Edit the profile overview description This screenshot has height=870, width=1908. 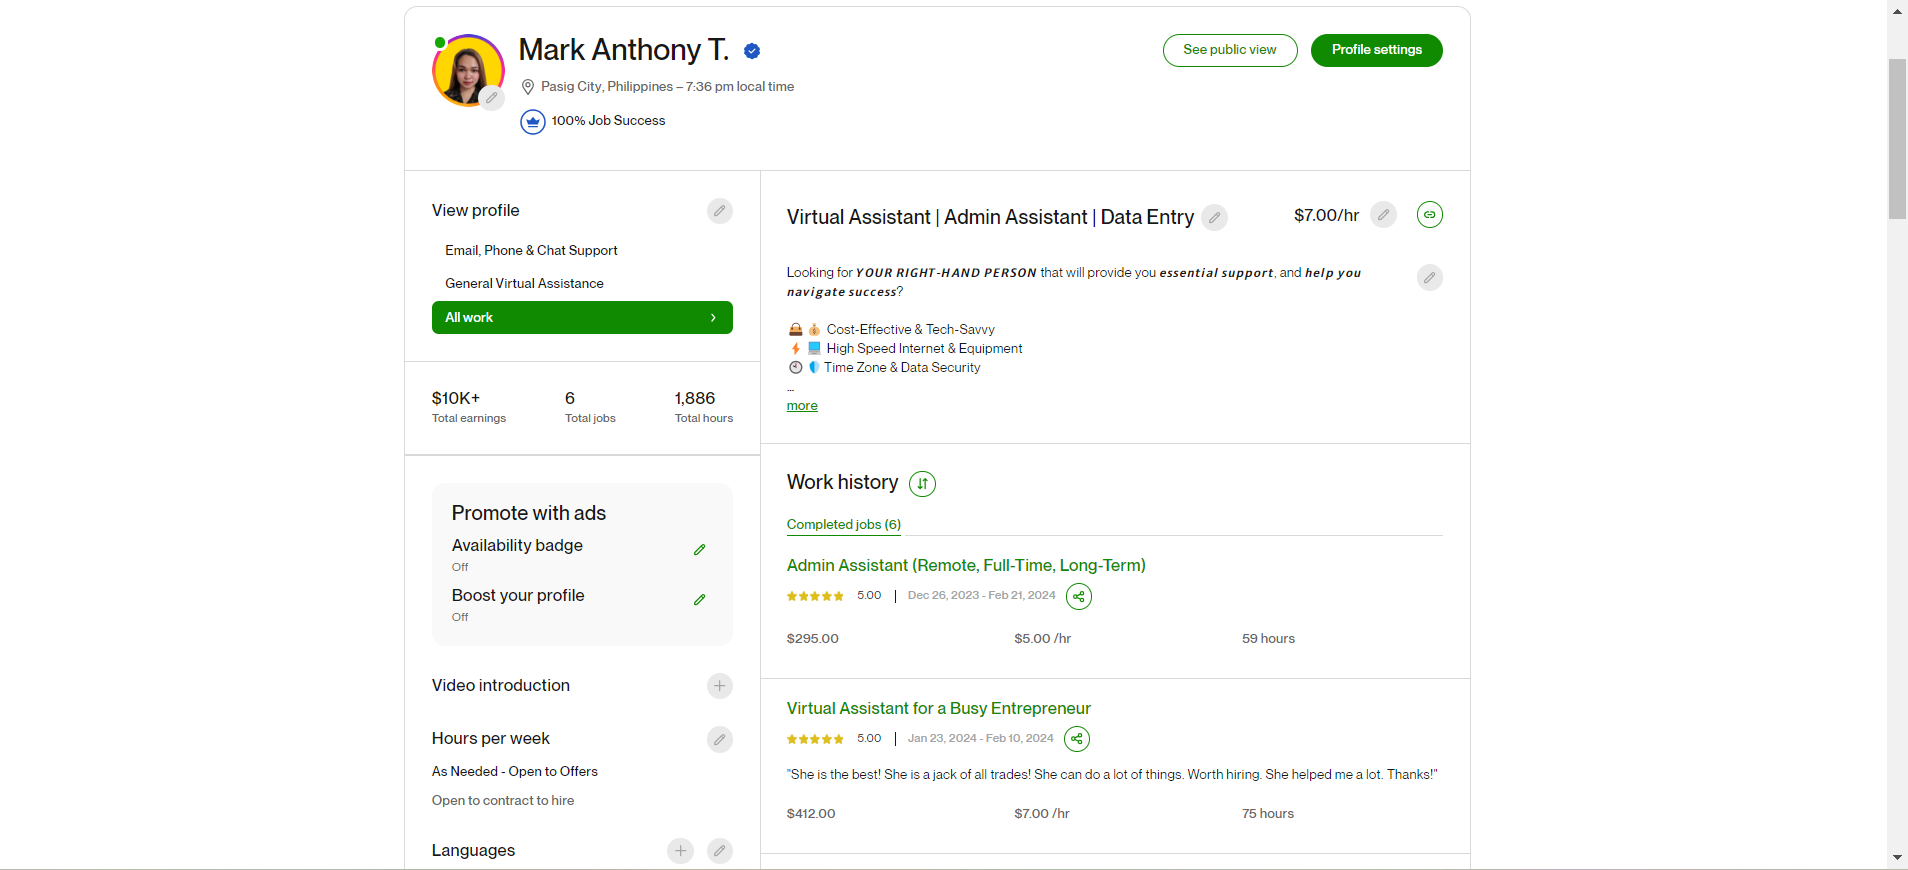click(x=1429, y=278)
